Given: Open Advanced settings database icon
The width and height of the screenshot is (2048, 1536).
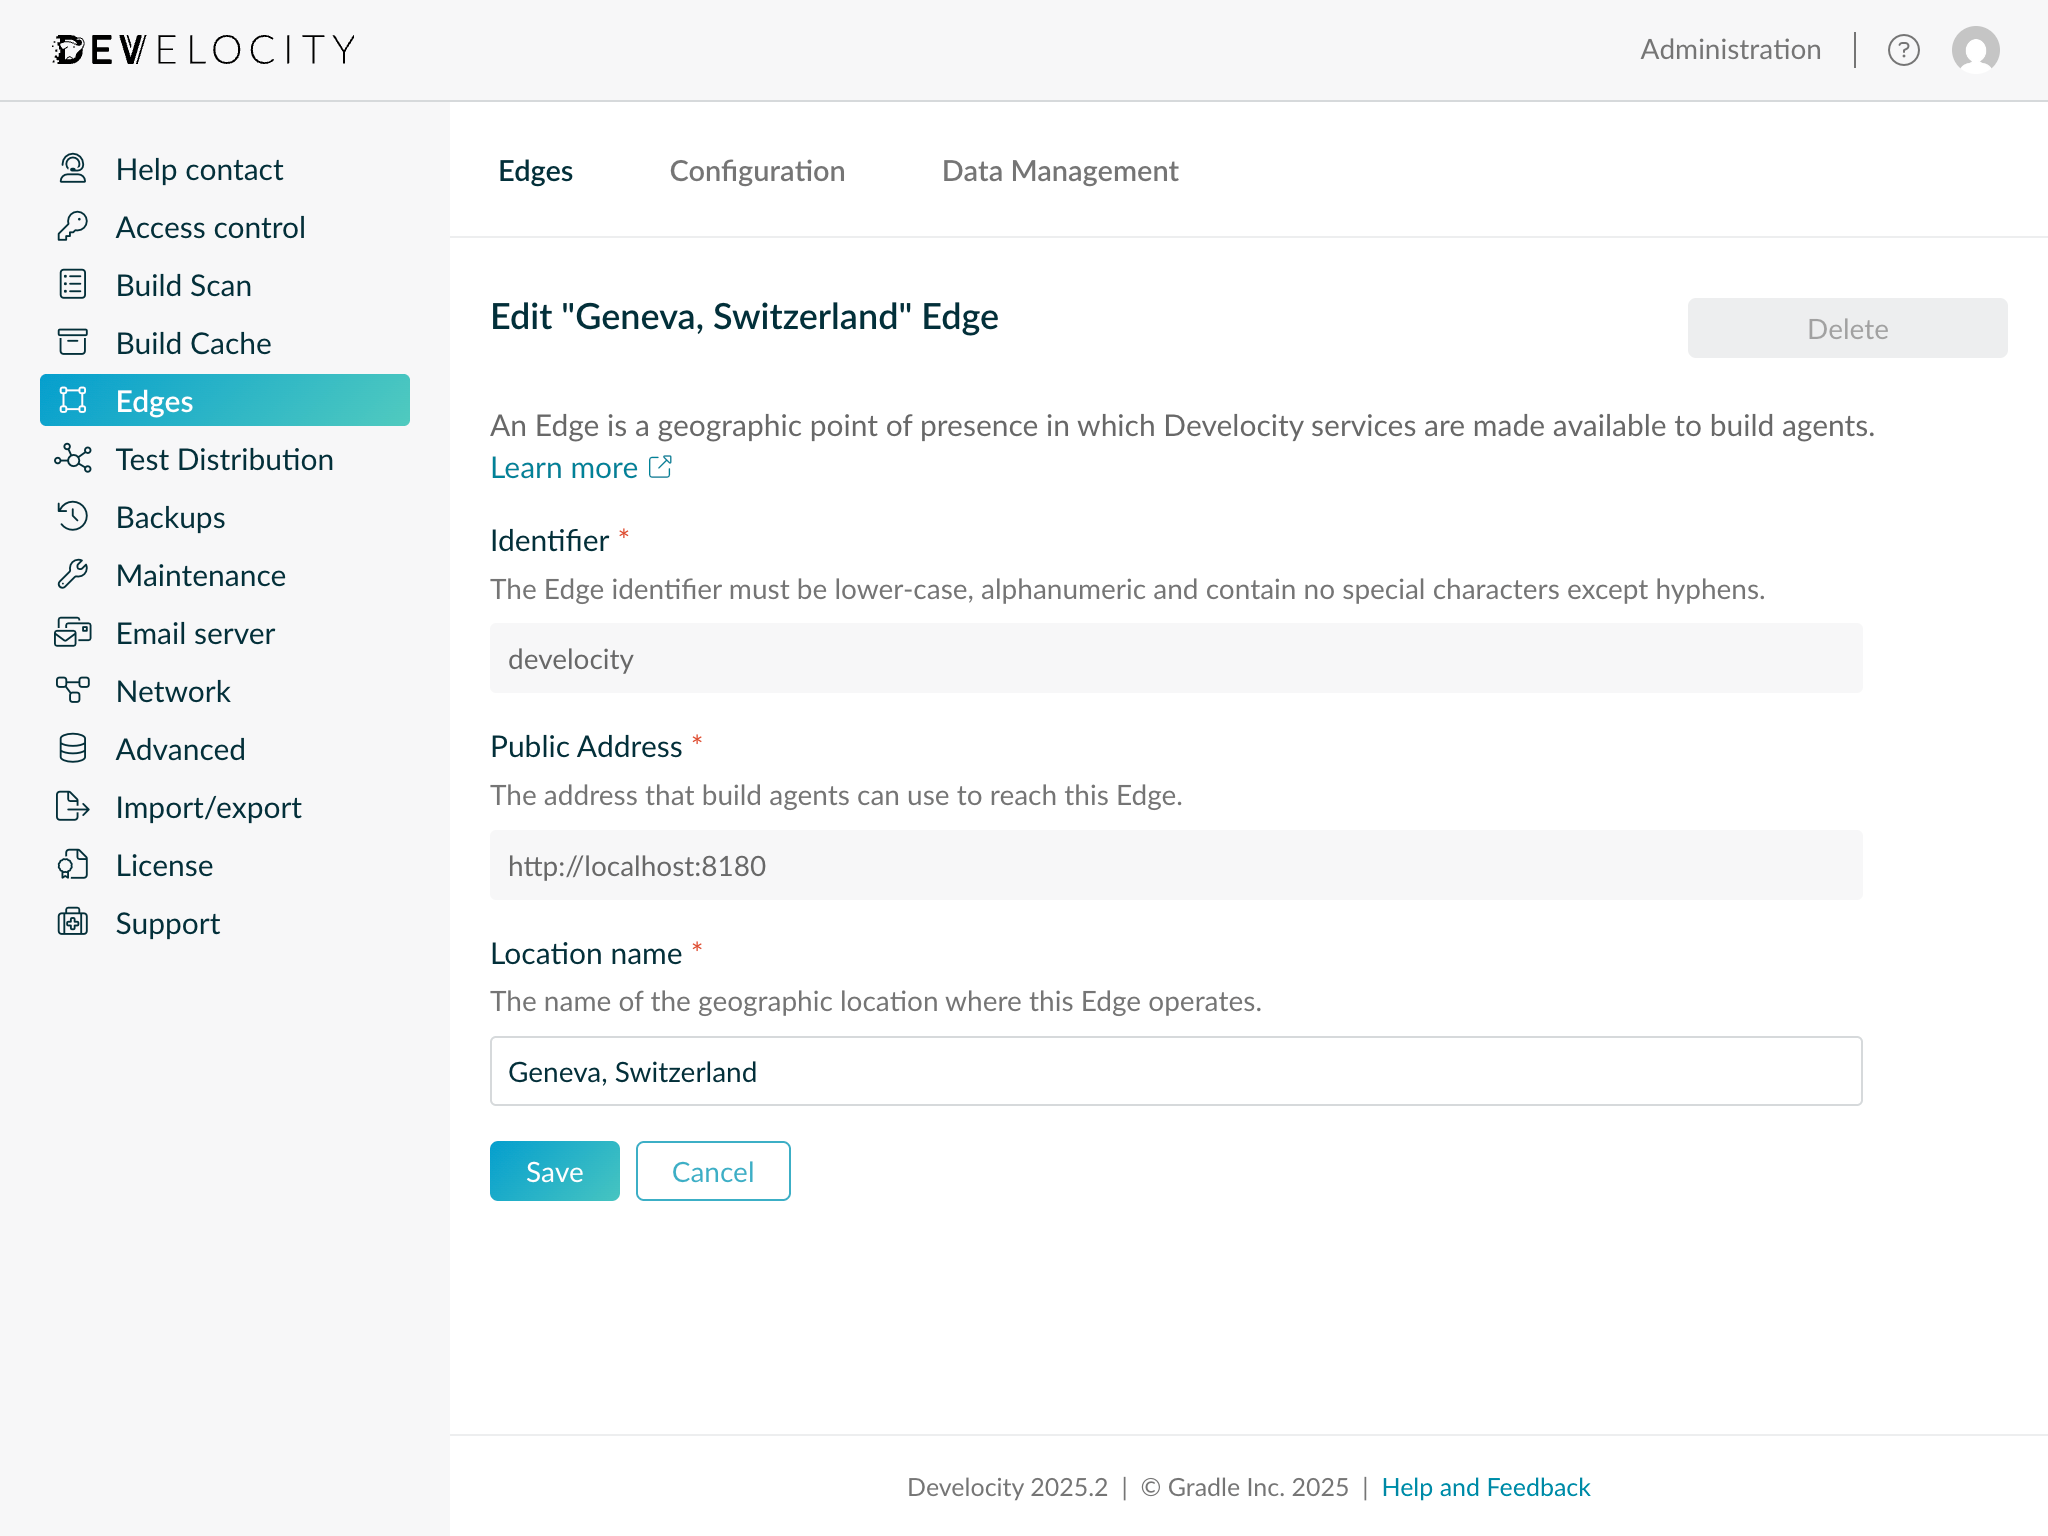Looking at the screenshot, I should click(x=72, y=749).
